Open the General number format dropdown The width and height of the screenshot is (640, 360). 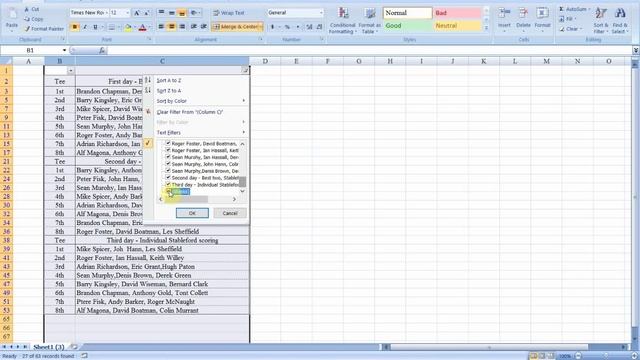(321, 13)
